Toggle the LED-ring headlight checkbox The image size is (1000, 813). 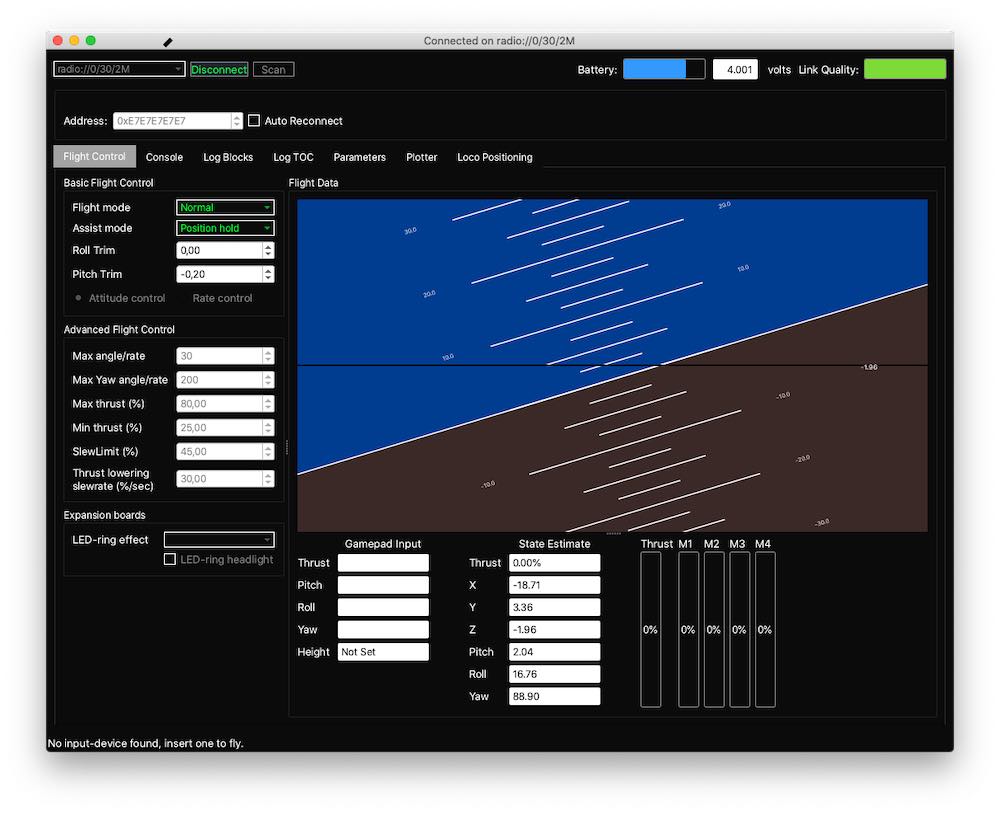170,559
